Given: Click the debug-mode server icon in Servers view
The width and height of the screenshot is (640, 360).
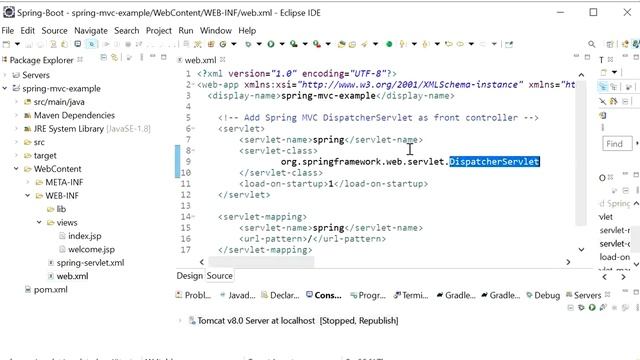Looking at the screenshot, I should [x=581, y=307].
